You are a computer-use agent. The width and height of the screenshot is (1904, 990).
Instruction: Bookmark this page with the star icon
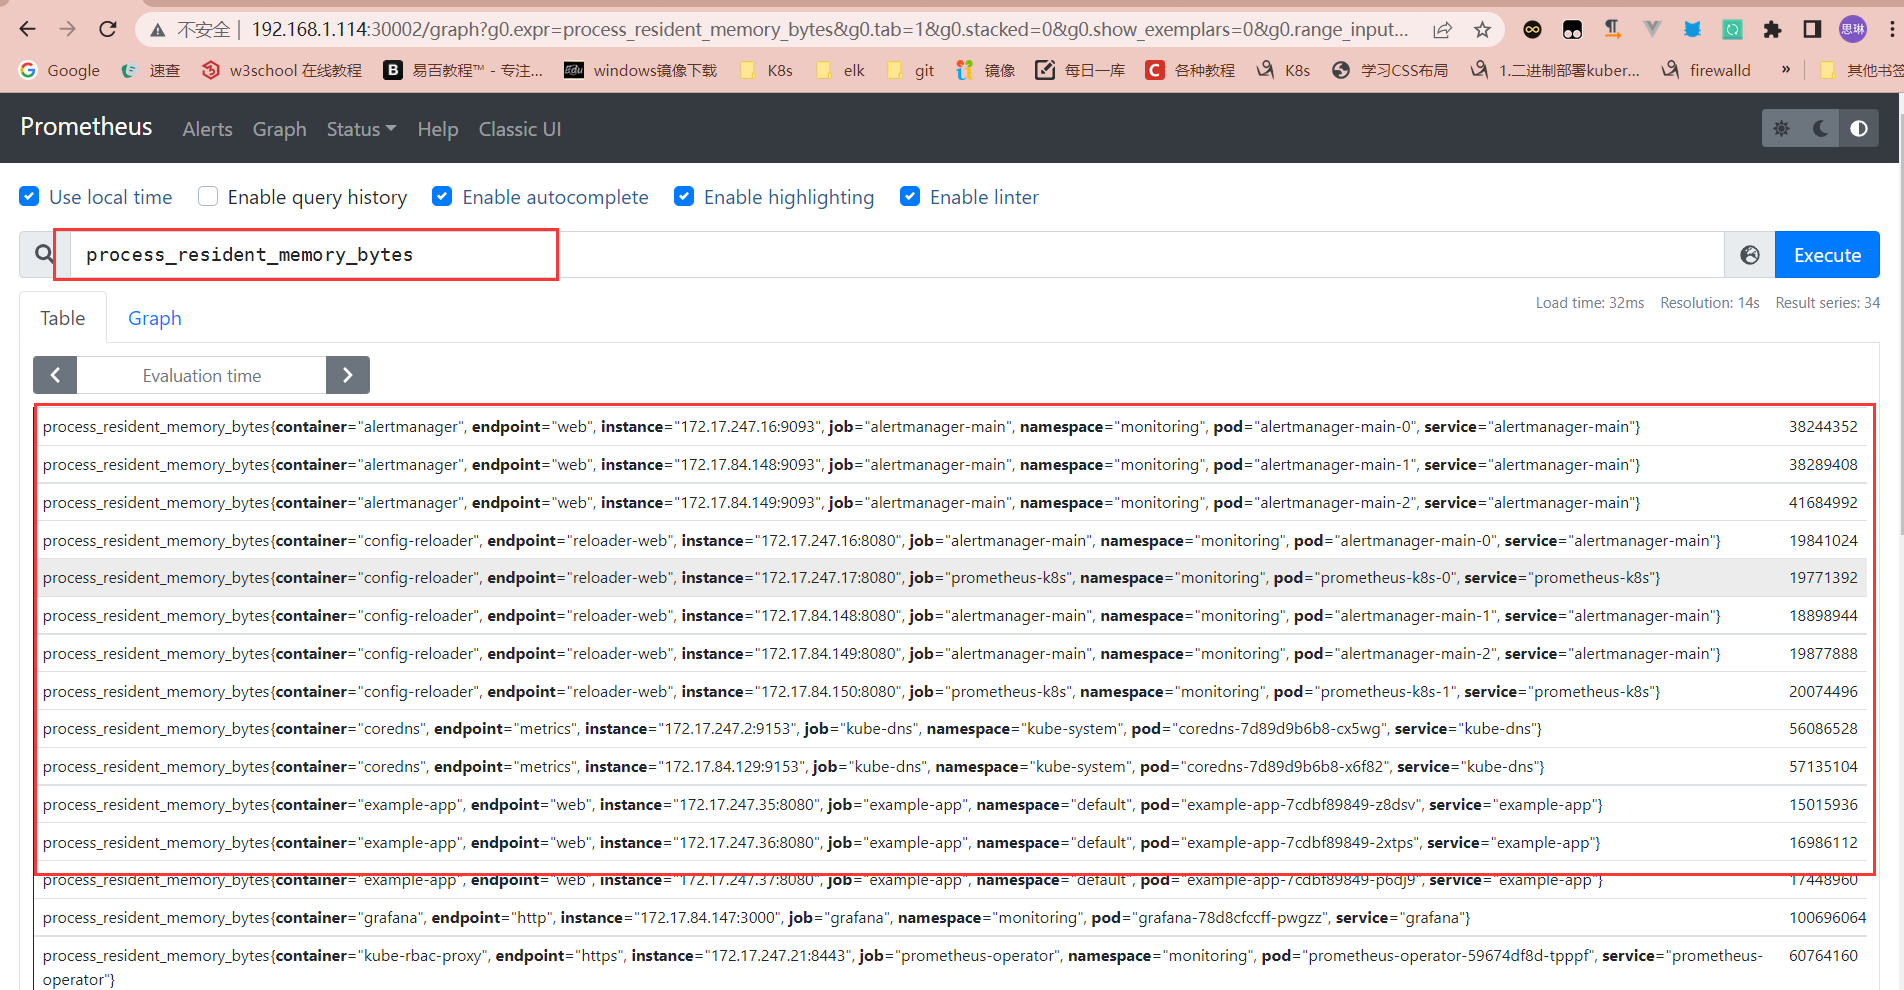pyautogui.click(x=1482, y=30)
